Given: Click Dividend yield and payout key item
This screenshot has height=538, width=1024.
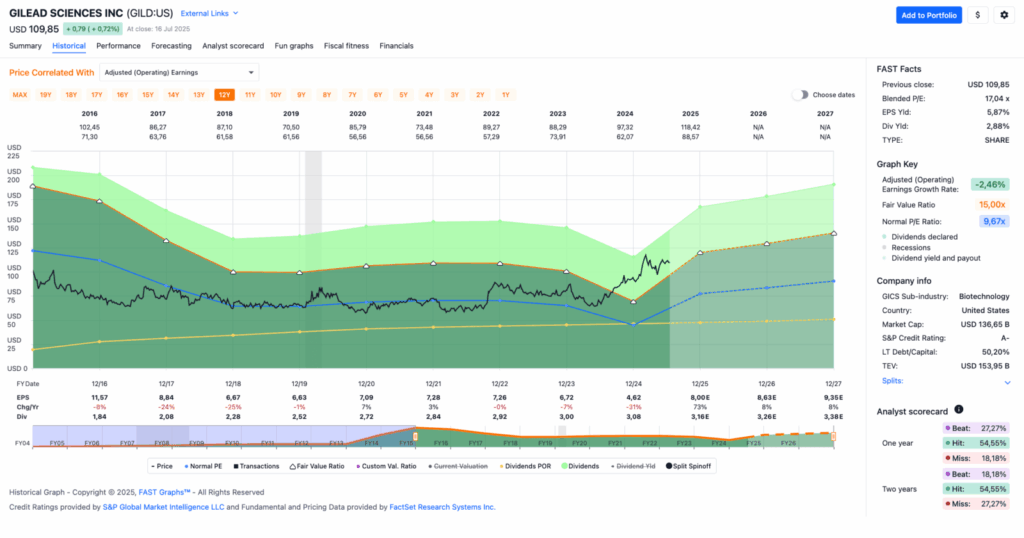Looking at the screenshot, I should tap(935, 258).
